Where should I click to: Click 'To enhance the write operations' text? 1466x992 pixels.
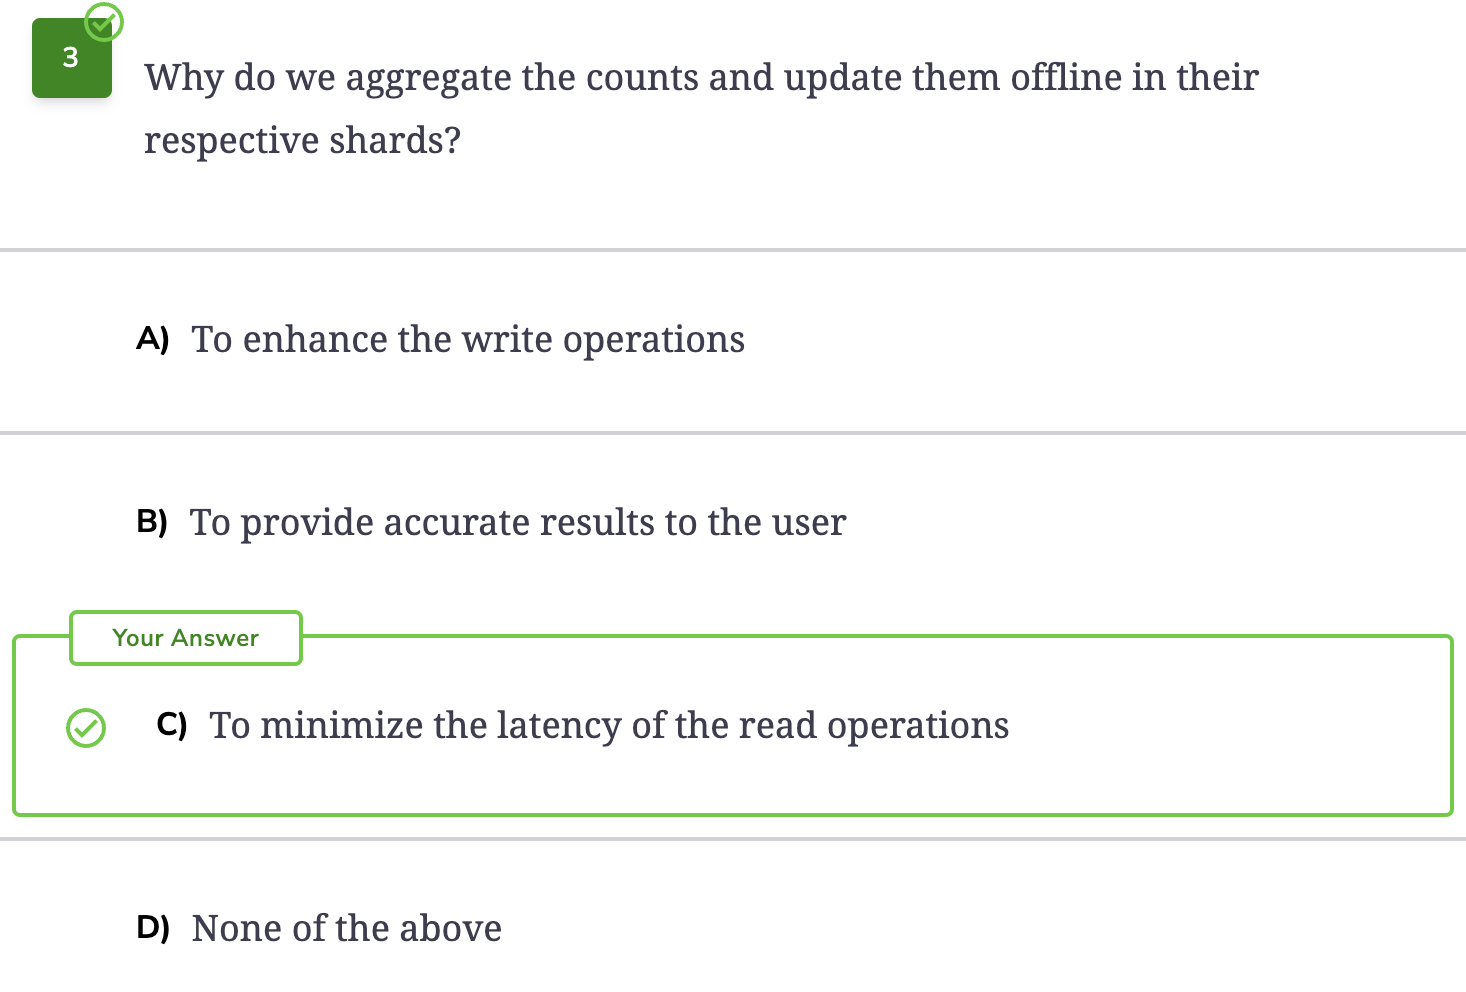468,340
